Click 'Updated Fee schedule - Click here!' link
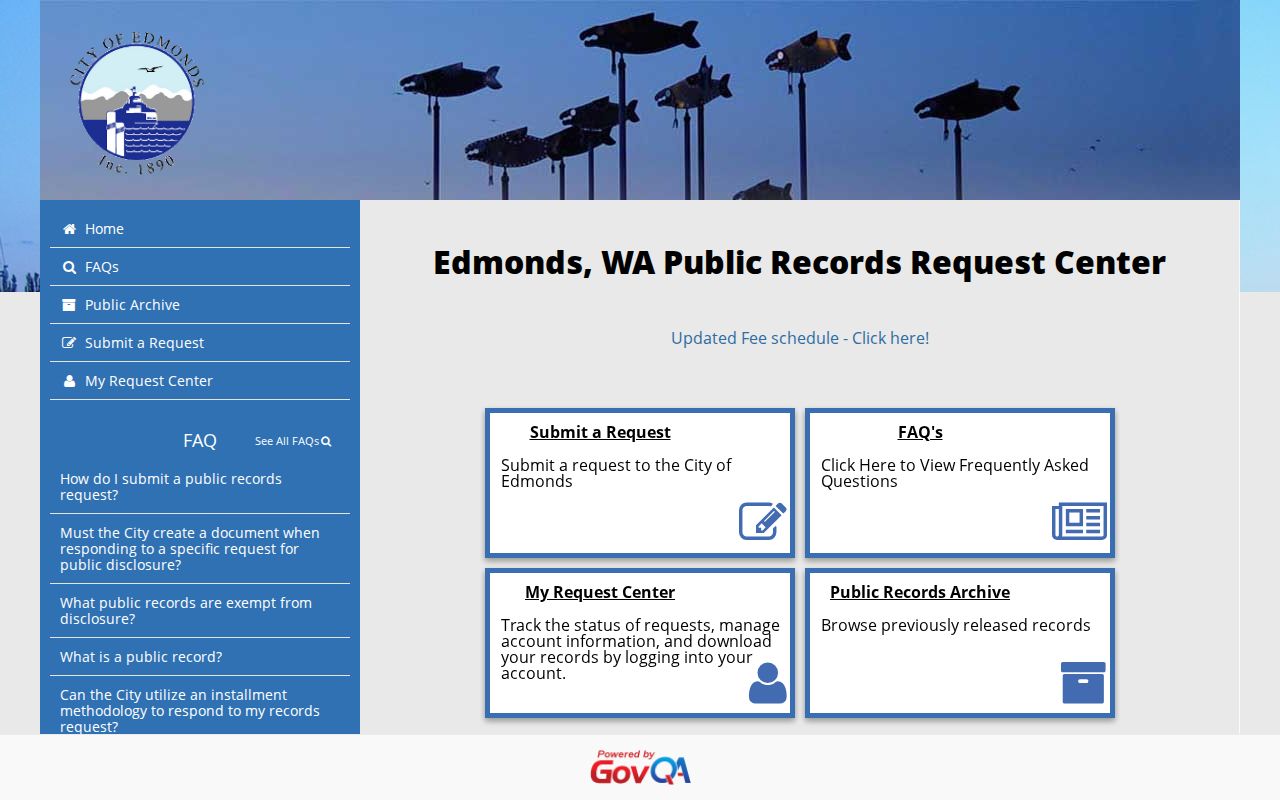1280x800 pixels. point(800,338)
